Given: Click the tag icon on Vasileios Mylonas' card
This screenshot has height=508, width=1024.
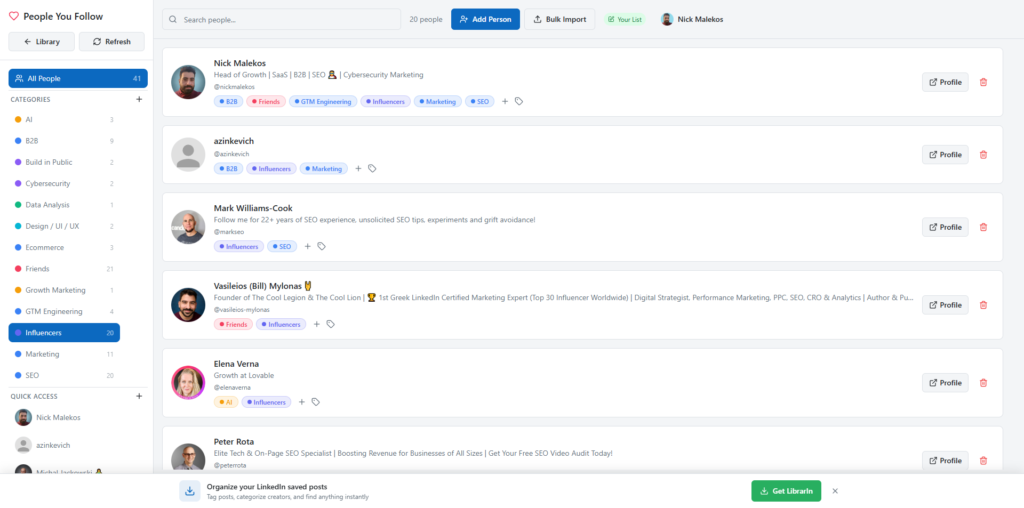Looking at the screenshot, I should click(331, 324).
